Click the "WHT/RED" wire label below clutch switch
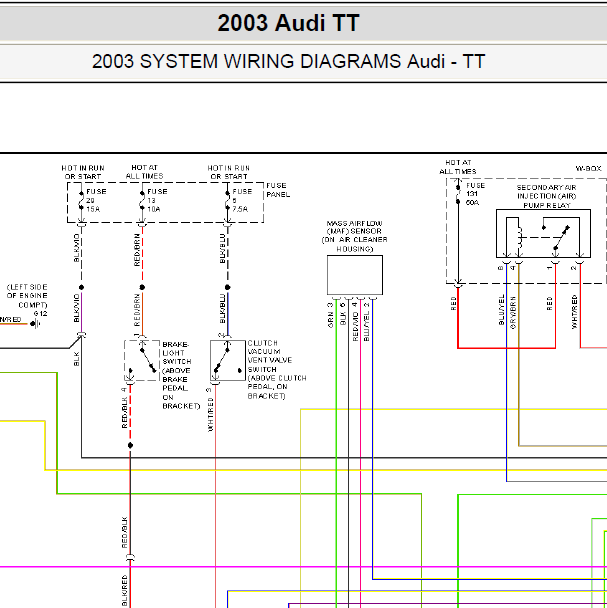This screenshot has height=608, width=607. [210, 415]
